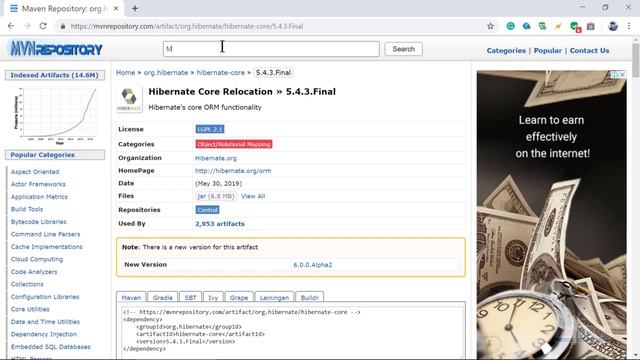The height and width of the screenshot is (360, 640).
Task: Open Command Line Parsers category
Action: 45,234
